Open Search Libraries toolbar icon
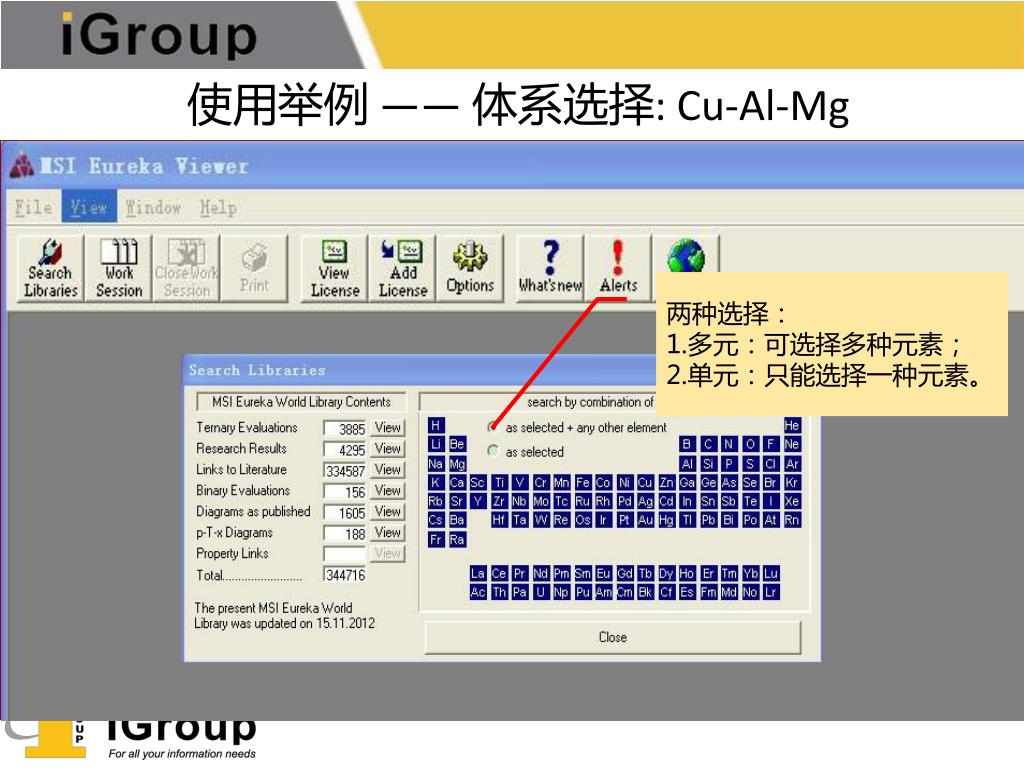Screen dimensions: 1024x768 pyautogui.click(x=50, y=268)
